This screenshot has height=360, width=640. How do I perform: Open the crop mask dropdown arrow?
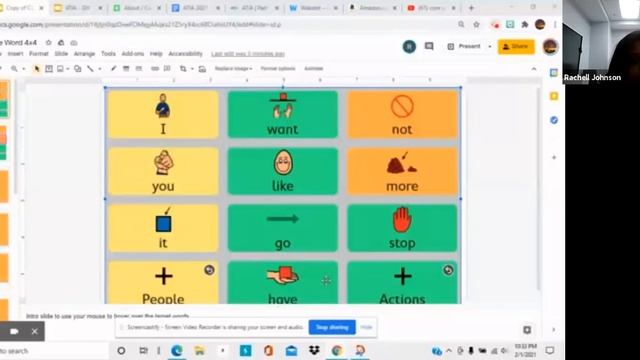coord(192,69)
